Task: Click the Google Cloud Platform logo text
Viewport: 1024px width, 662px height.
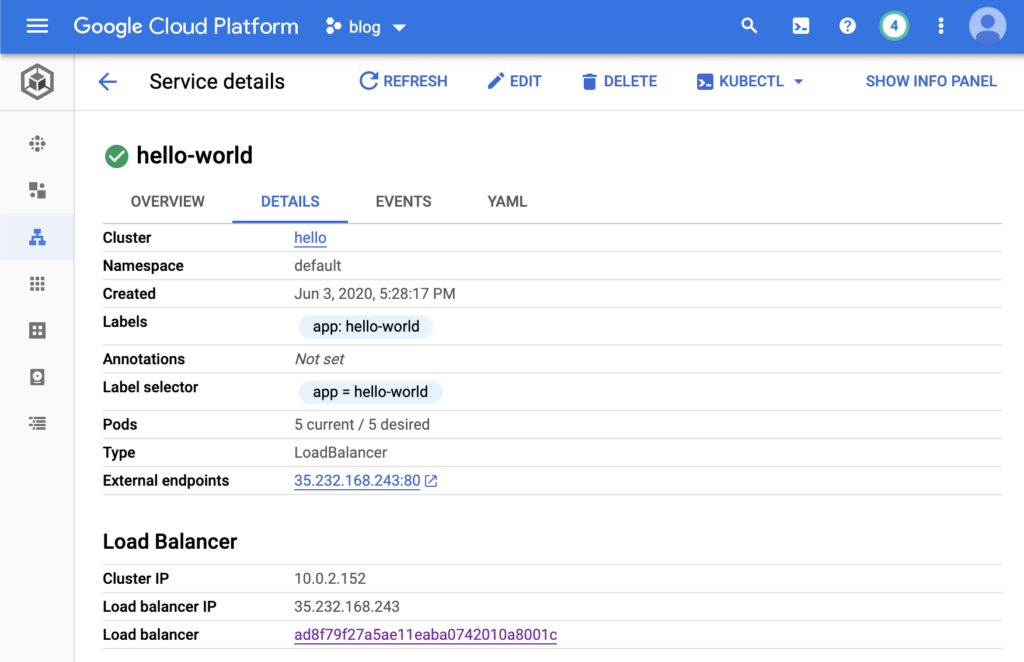Action: click(185, 27)
